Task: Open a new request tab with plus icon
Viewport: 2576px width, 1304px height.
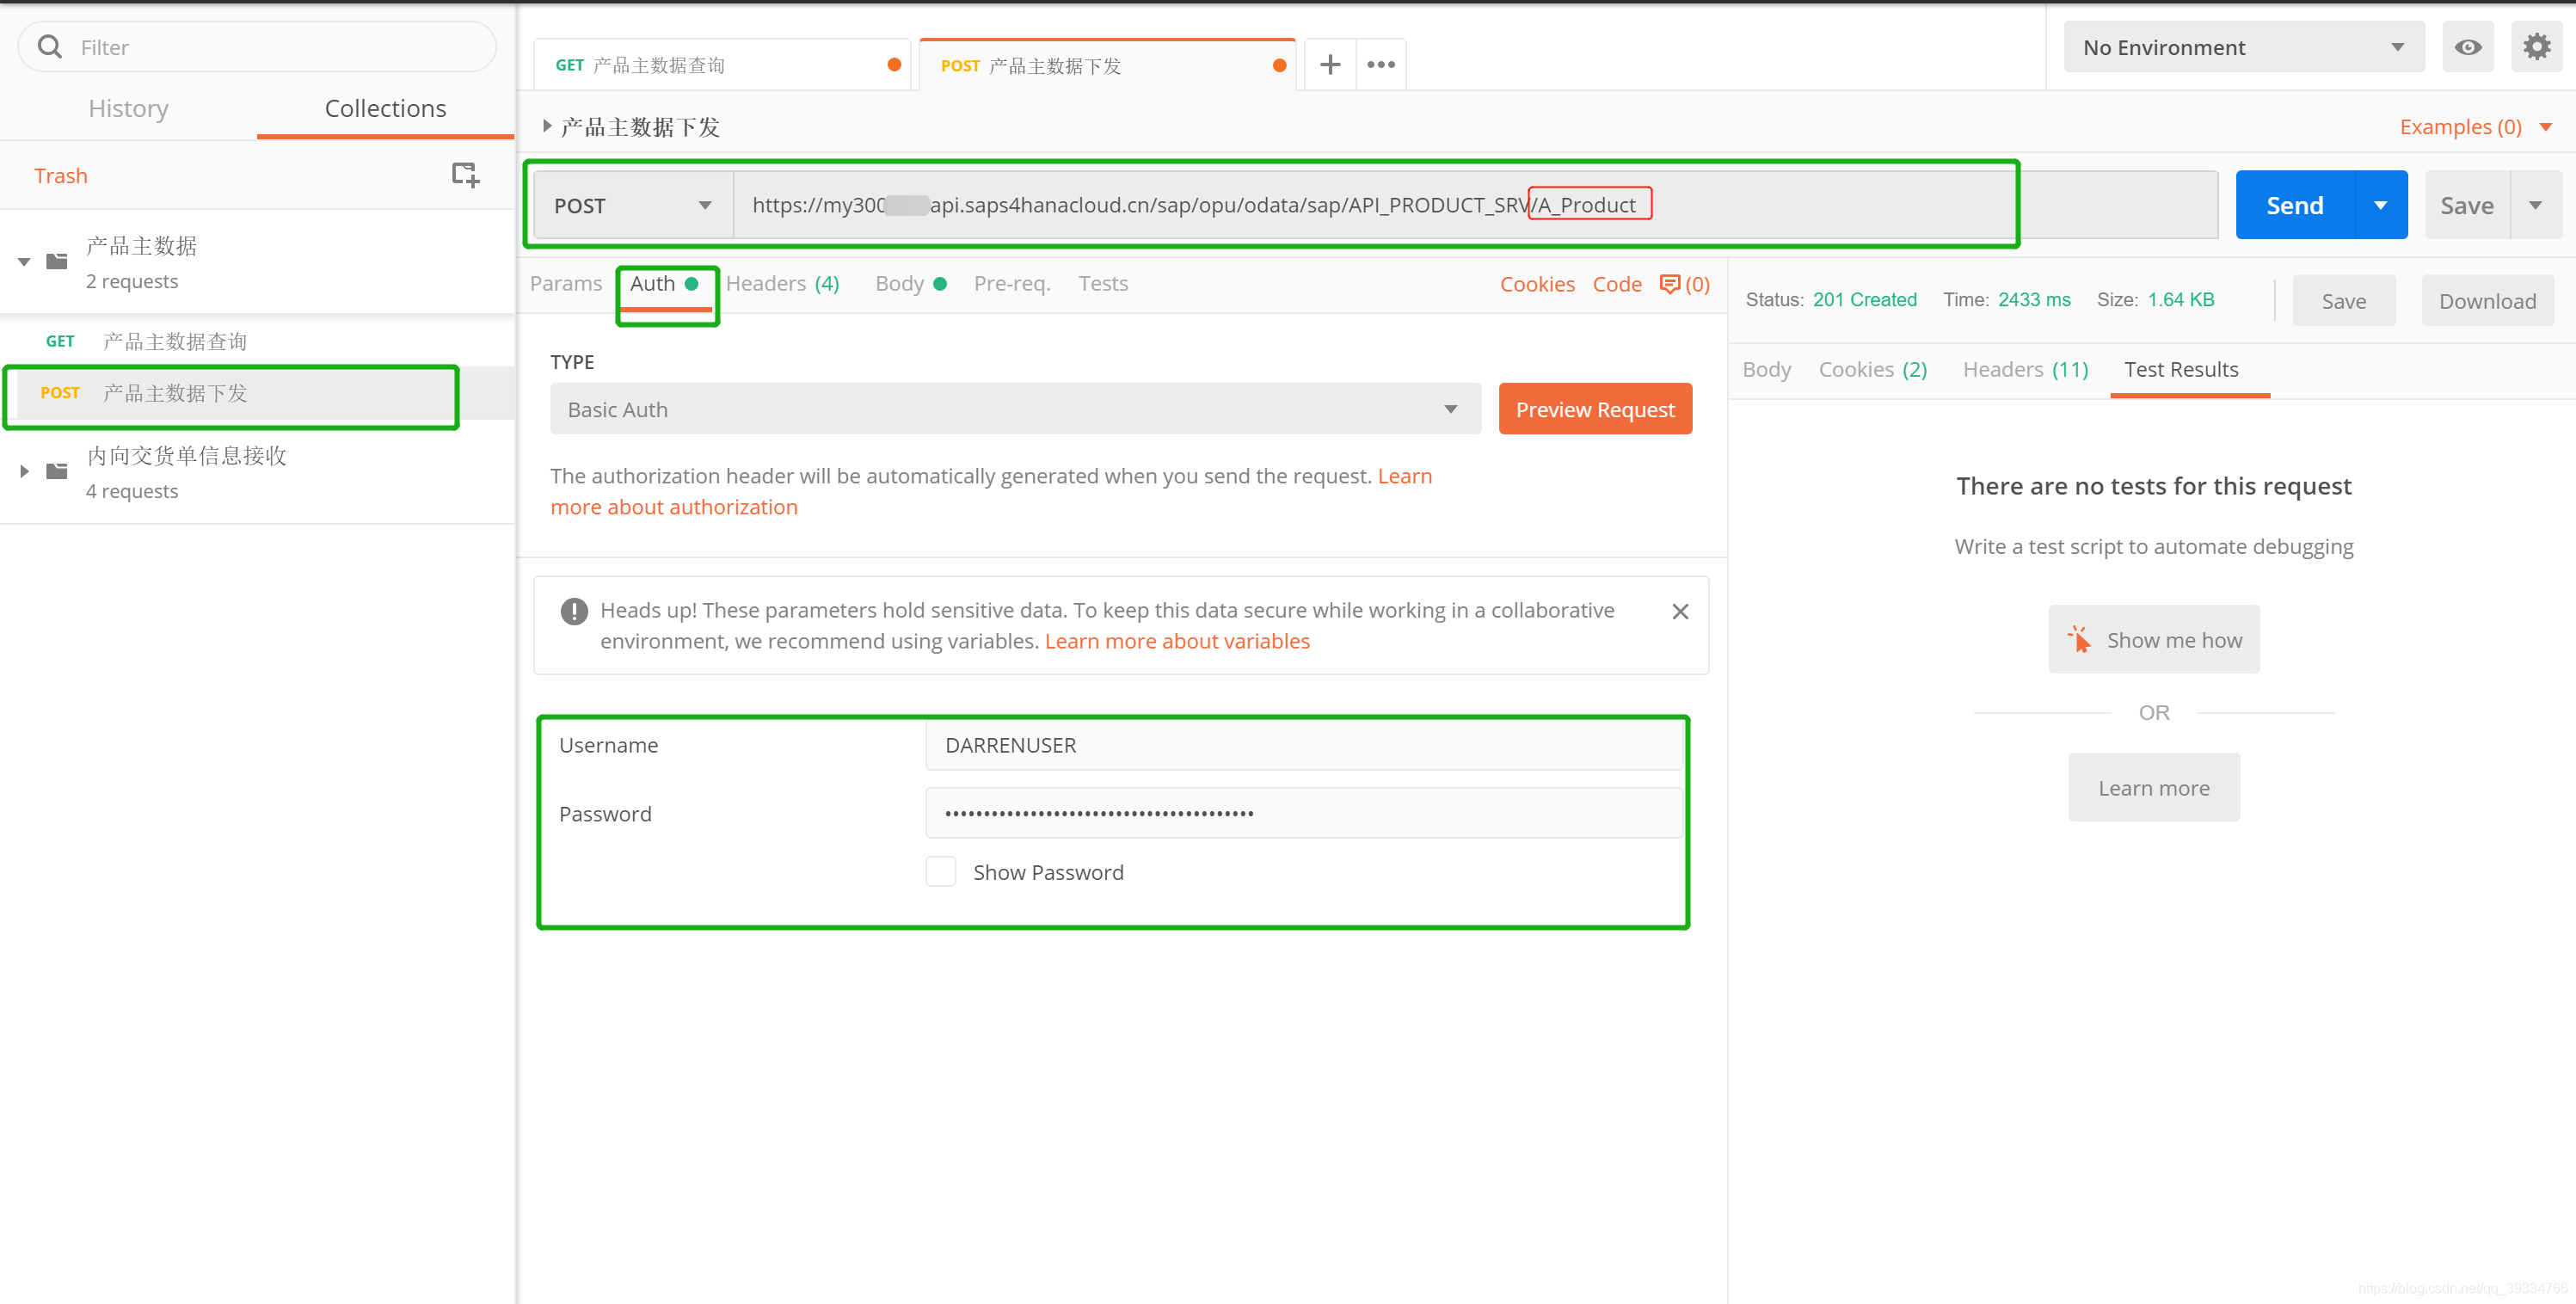Action: coord(1330,65)
